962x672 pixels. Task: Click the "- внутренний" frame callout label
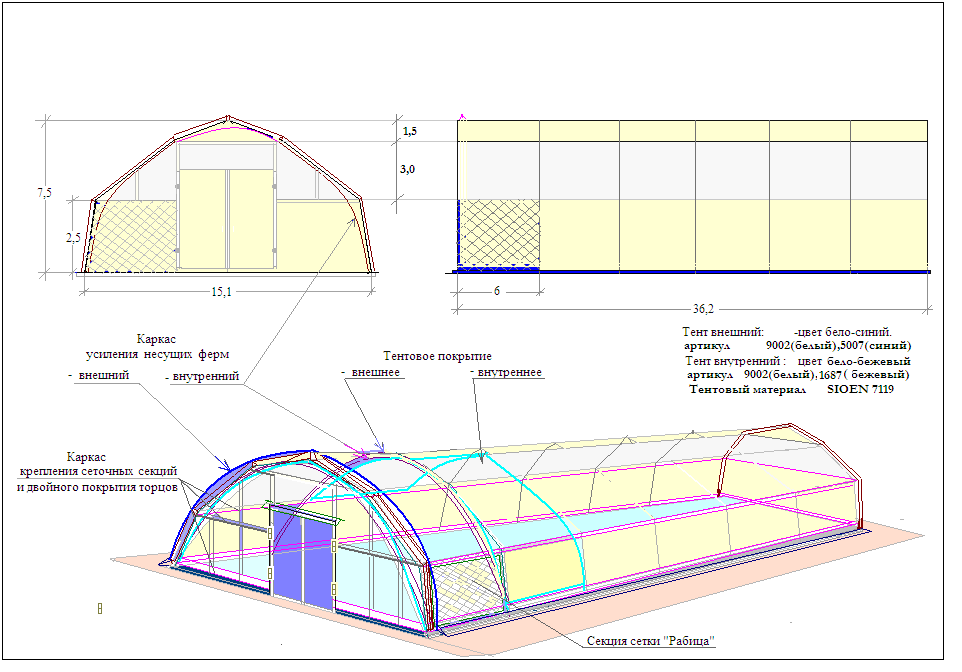point(201,377)
